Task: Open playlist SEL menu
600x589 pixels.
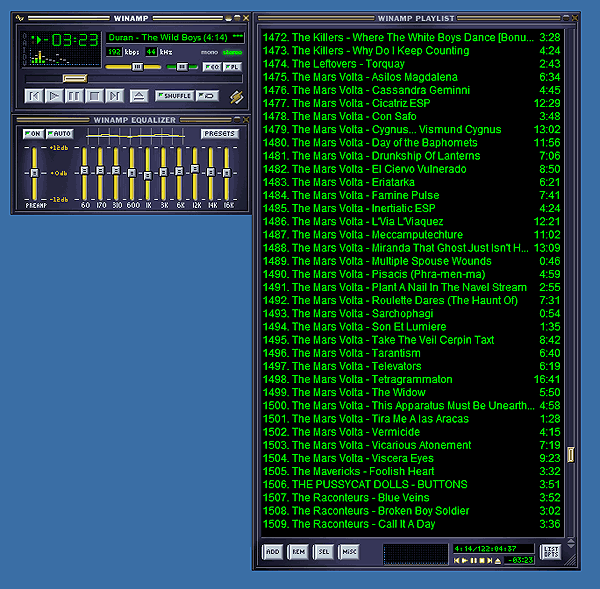Action: click(x=324, y=551)
